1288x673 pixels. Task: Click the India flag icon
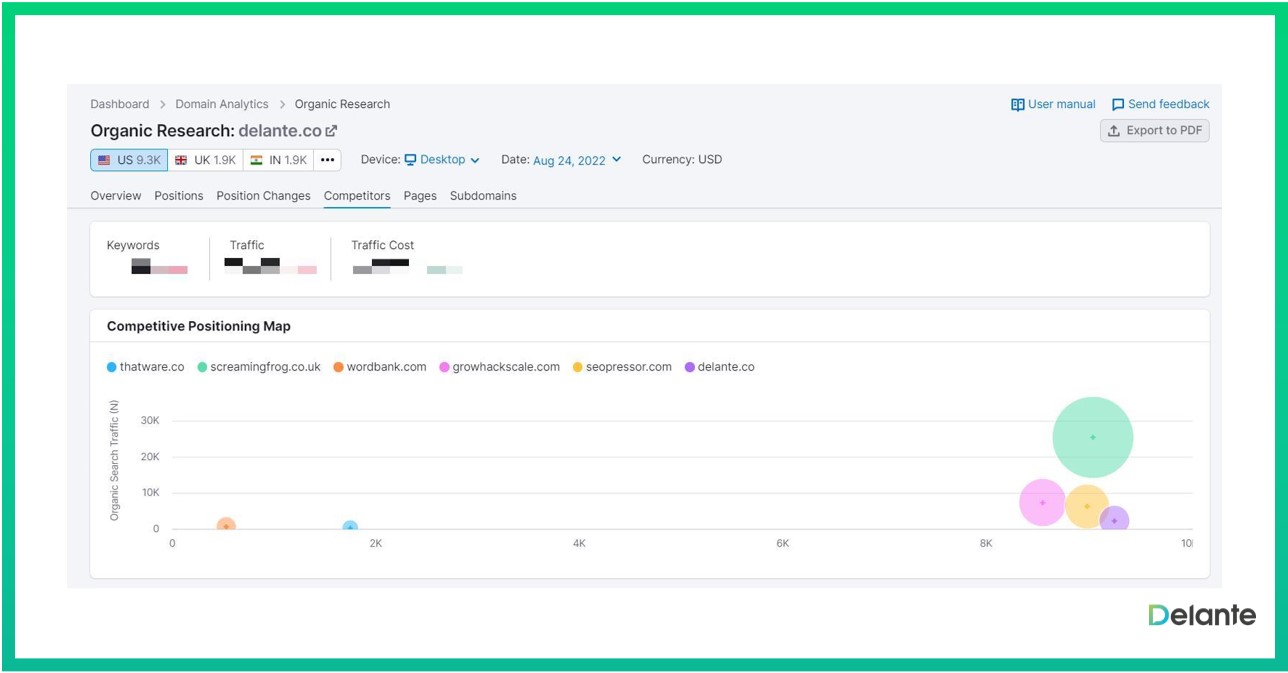pos(257,160)
